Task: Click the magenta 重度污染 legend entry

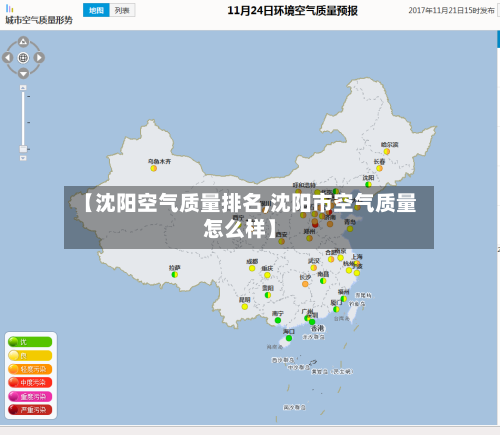Action: coord(30,396)
